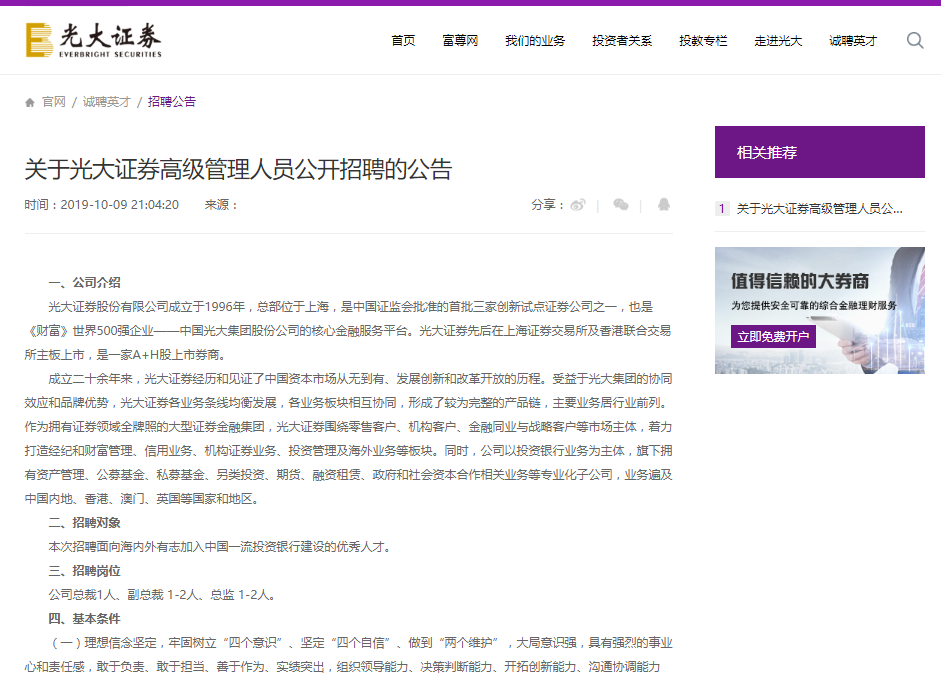Open 投资者关系 menu item

coord(622,41)
